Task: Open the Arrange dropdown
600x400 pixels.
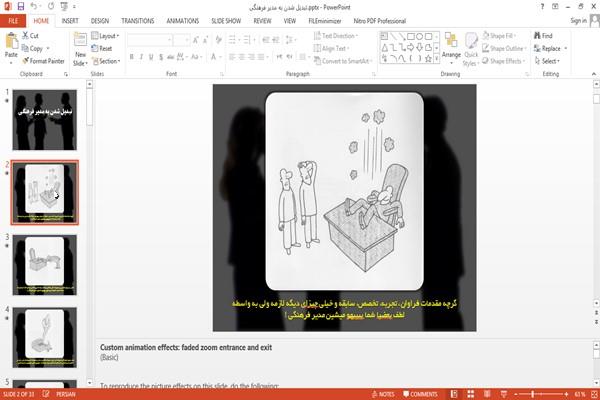Action: tap(451, 49)
